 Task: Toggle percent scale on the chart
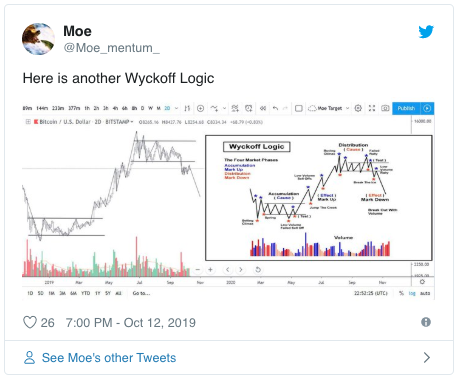[401, 293]
